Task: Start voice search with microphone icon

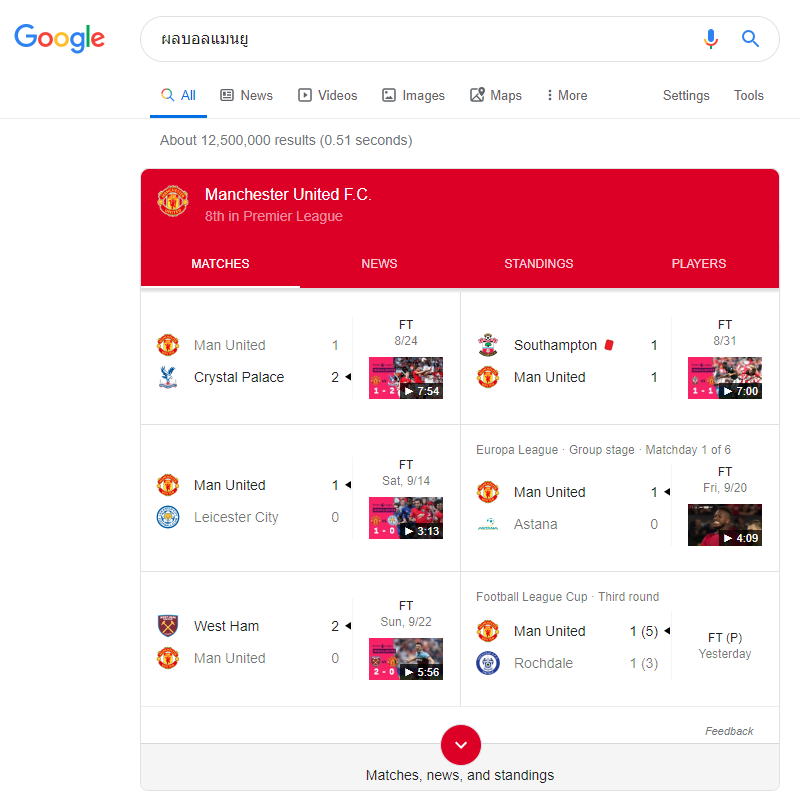Action: coord(711,39)
